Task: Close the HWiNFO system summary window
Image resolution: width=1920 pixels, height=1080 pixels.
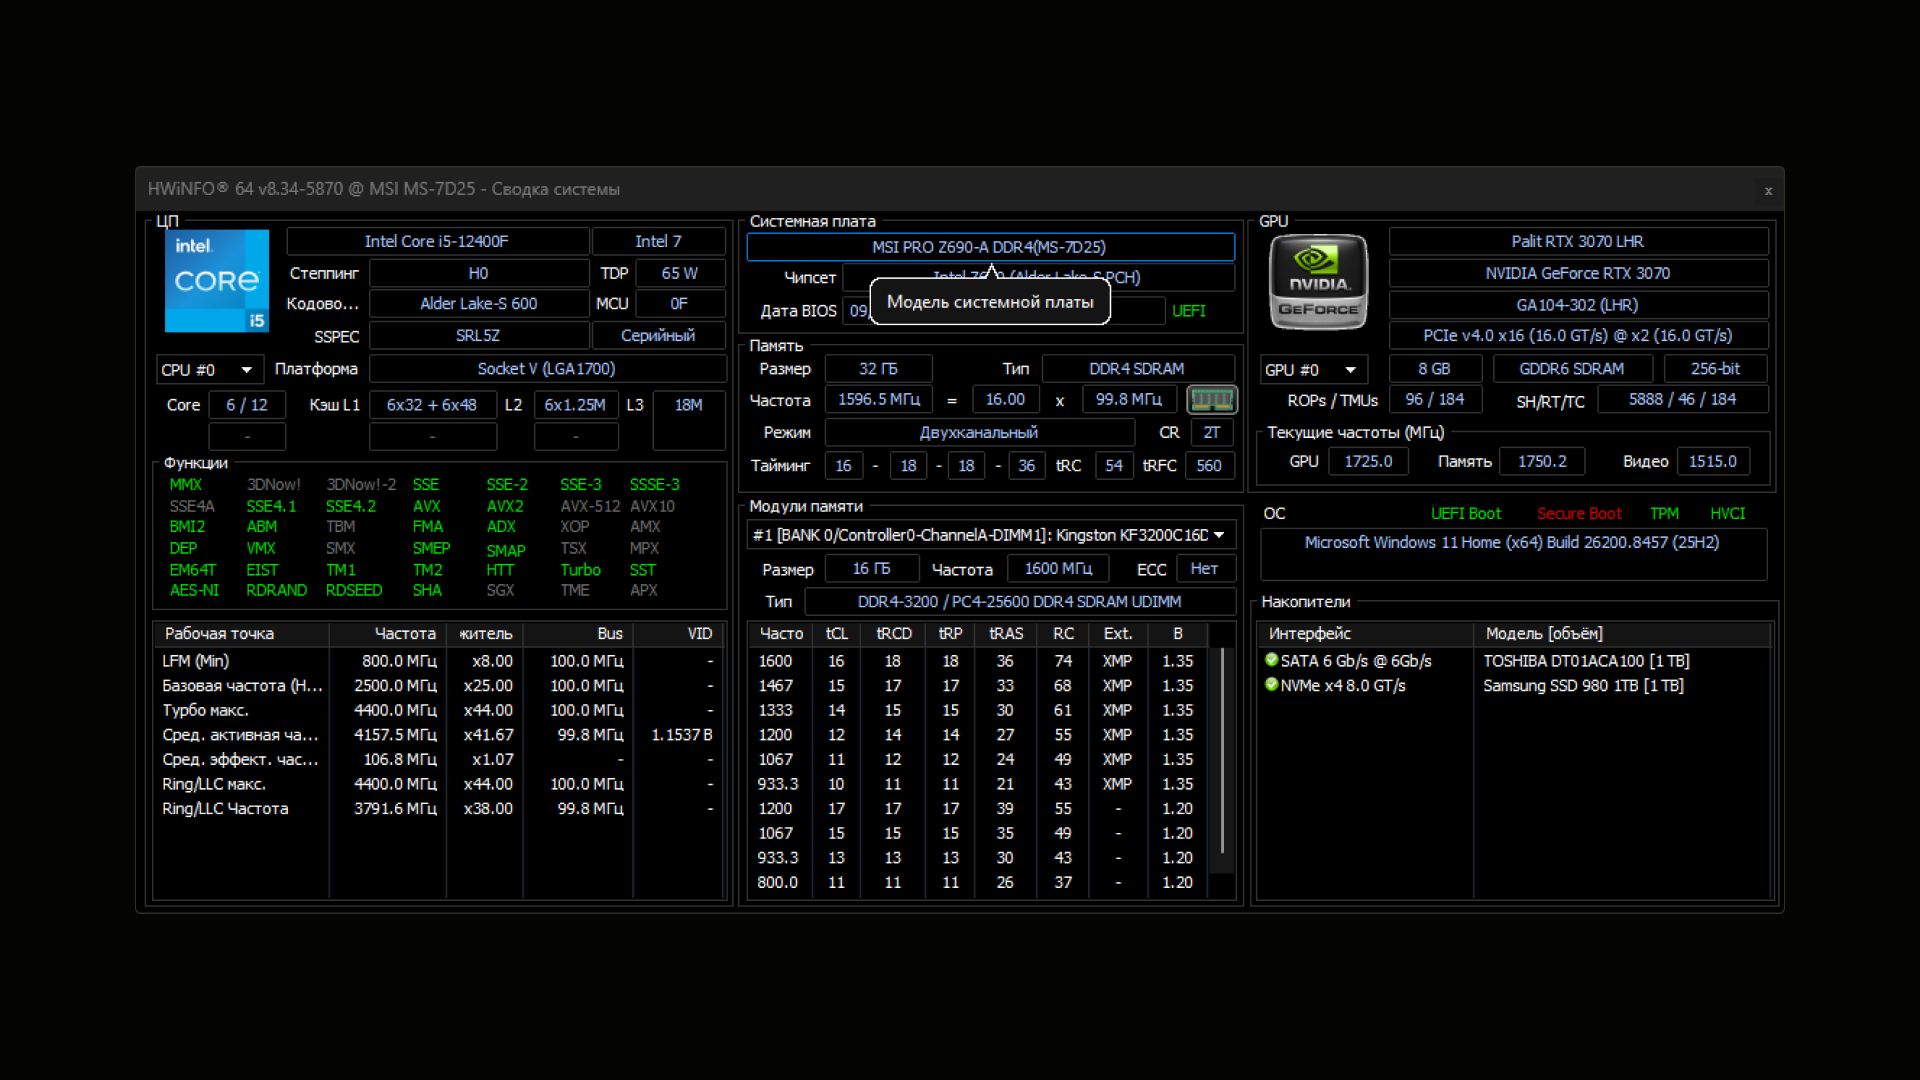Action: pyautogui.click(x=1768, y=190)
